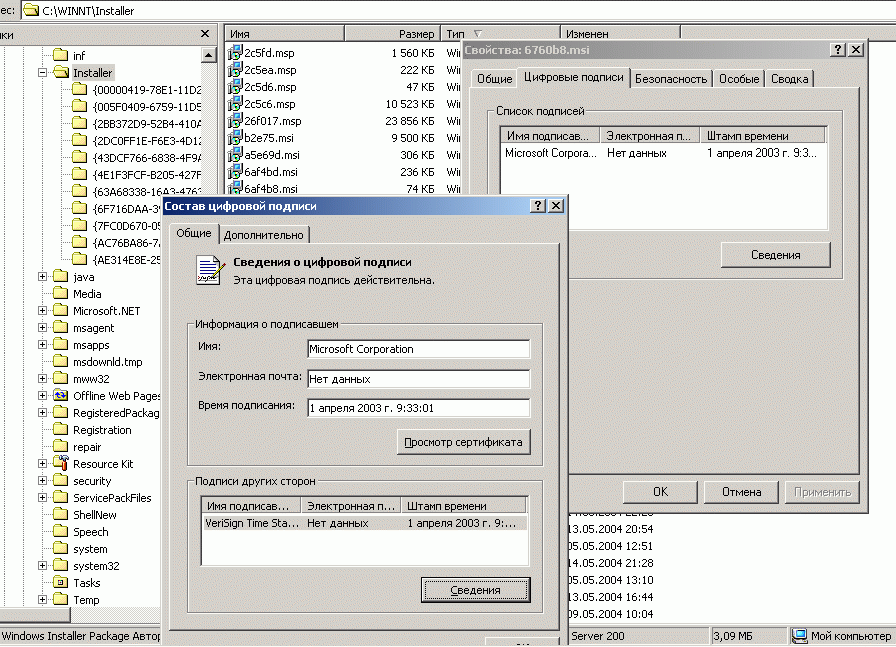Click the security folder icon
The width and height of the screenshot is (896, 647).
pyautogui.click(x=61, y=481)
